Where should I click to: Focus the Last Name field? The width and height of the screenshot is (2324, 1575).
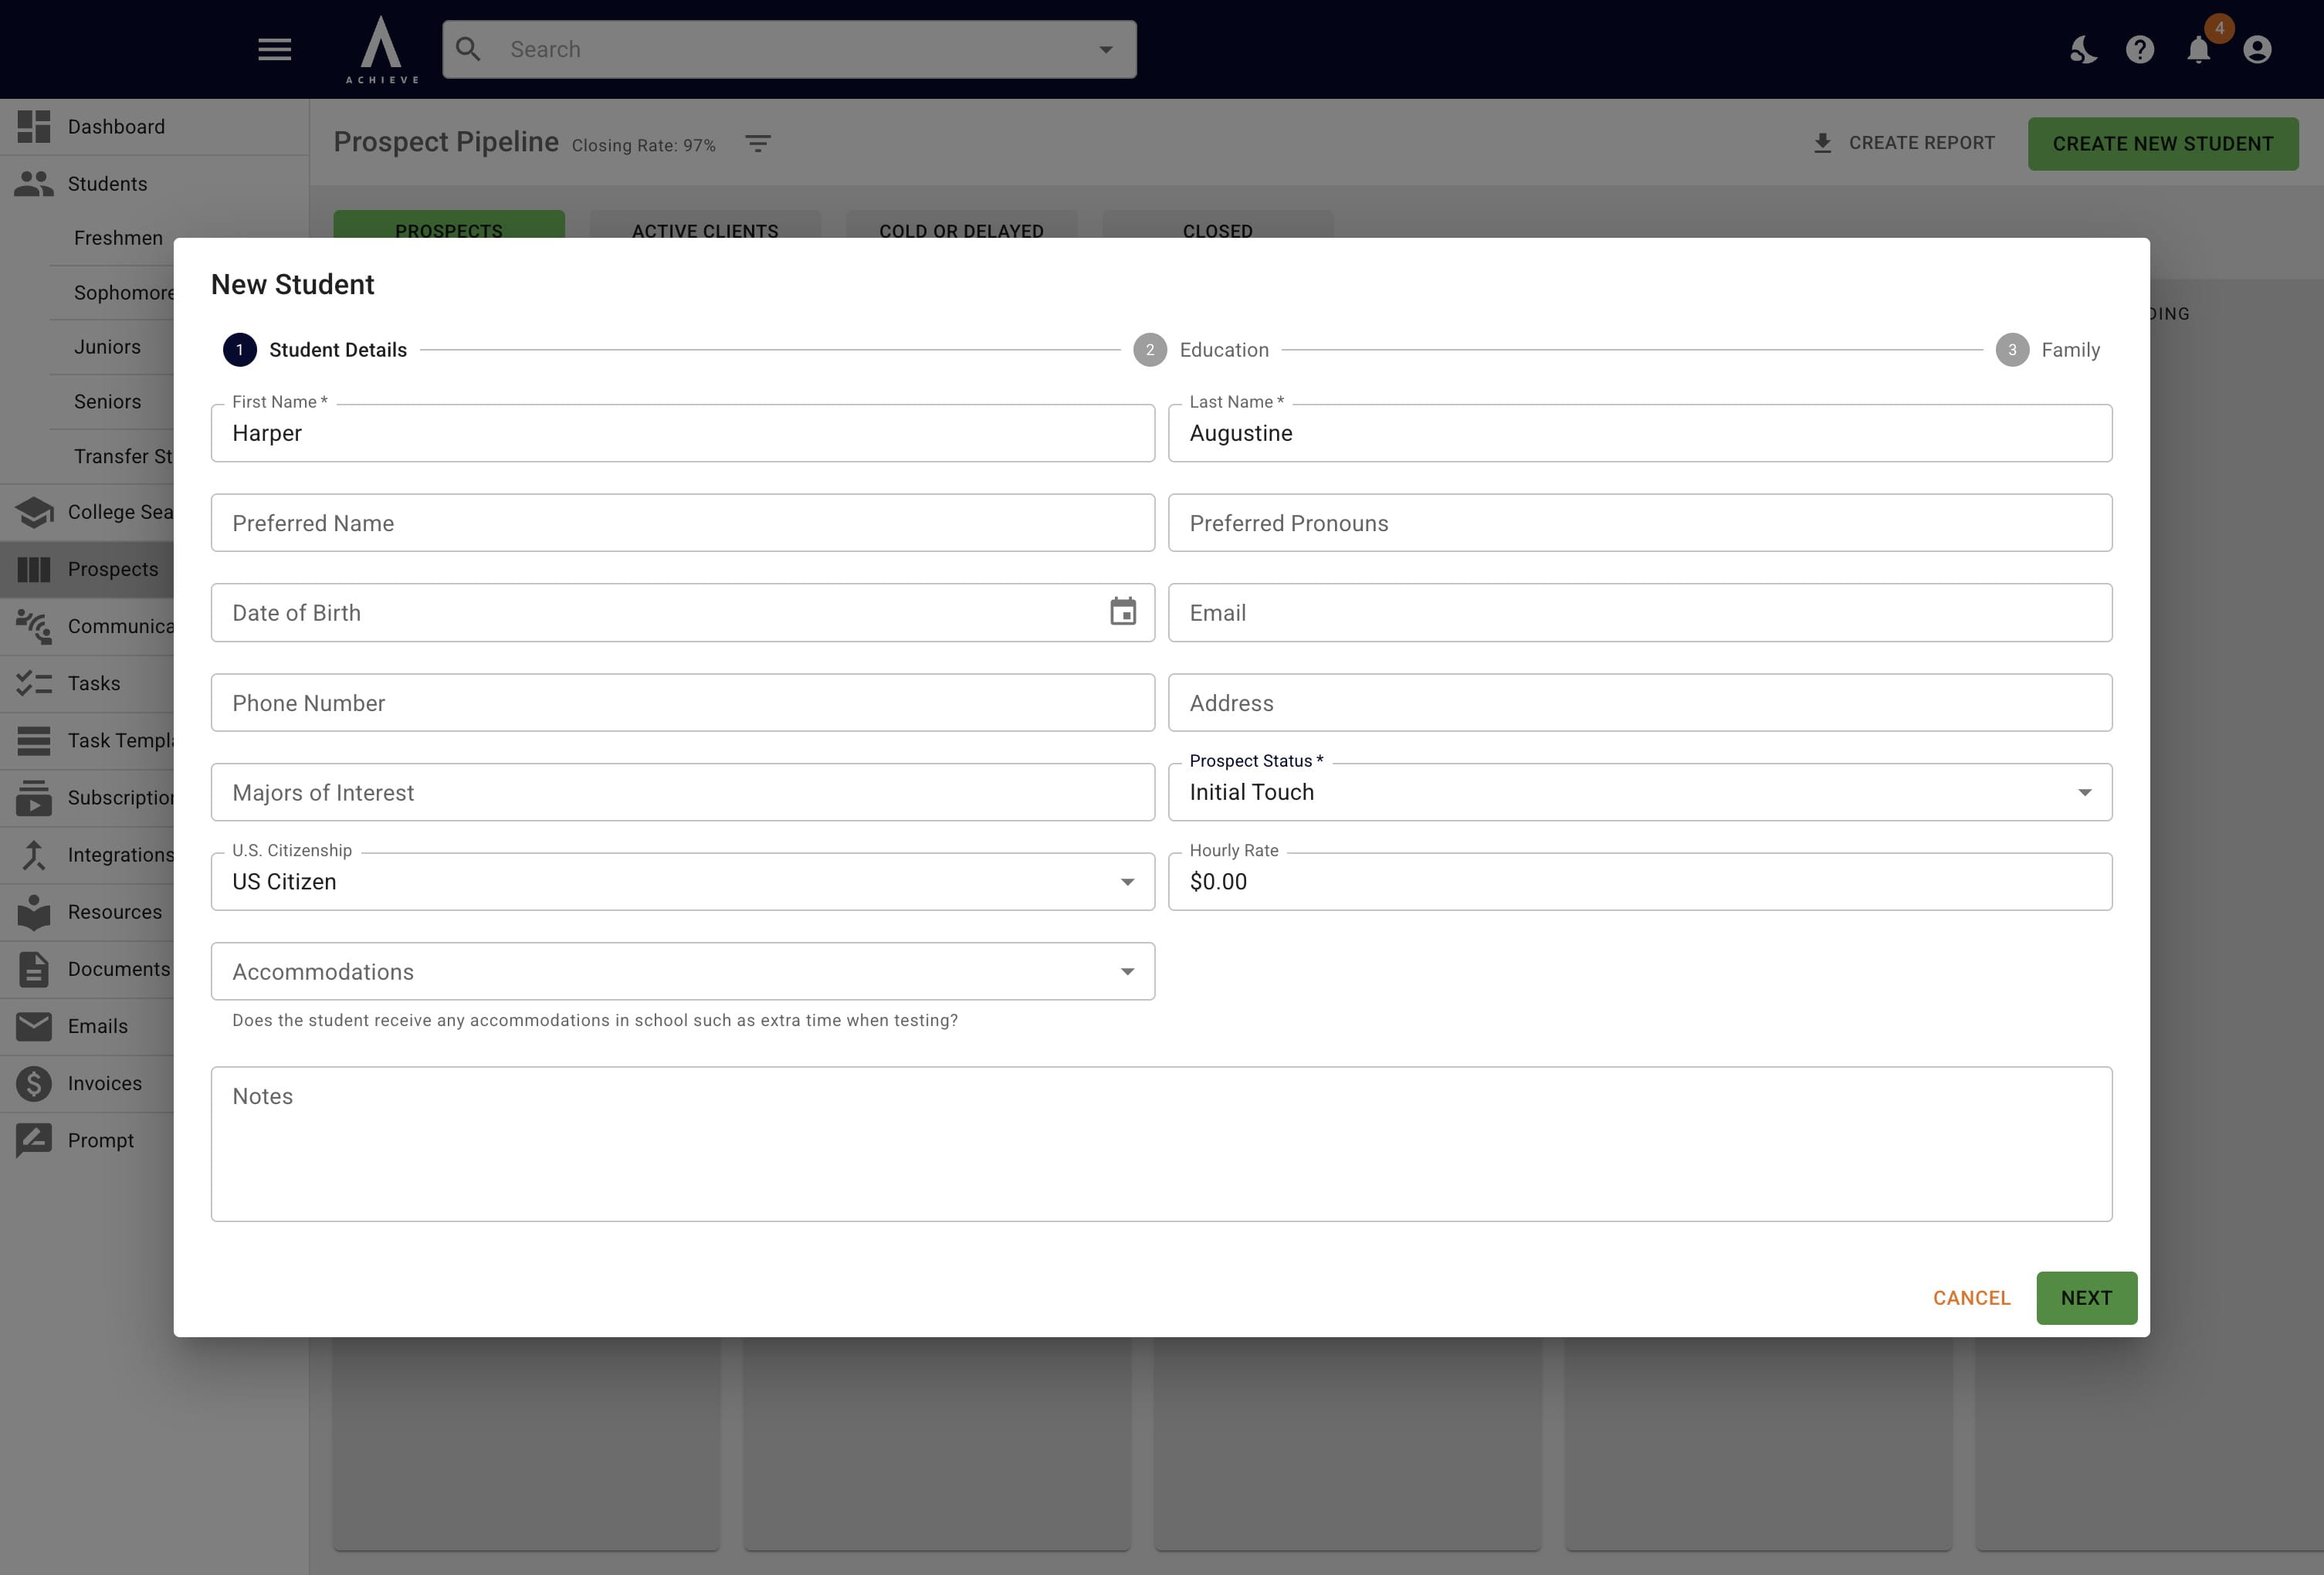point(1640,433)
